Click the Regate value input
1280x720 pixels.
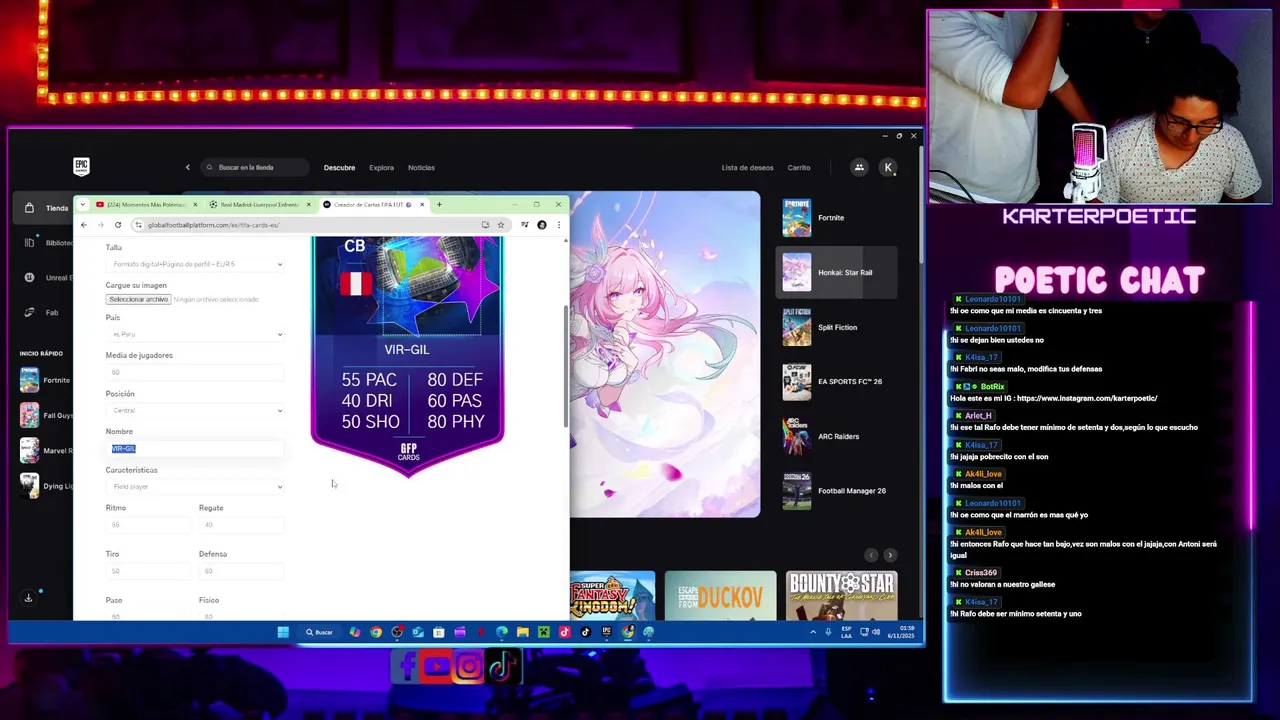click(x=241, y=525)
